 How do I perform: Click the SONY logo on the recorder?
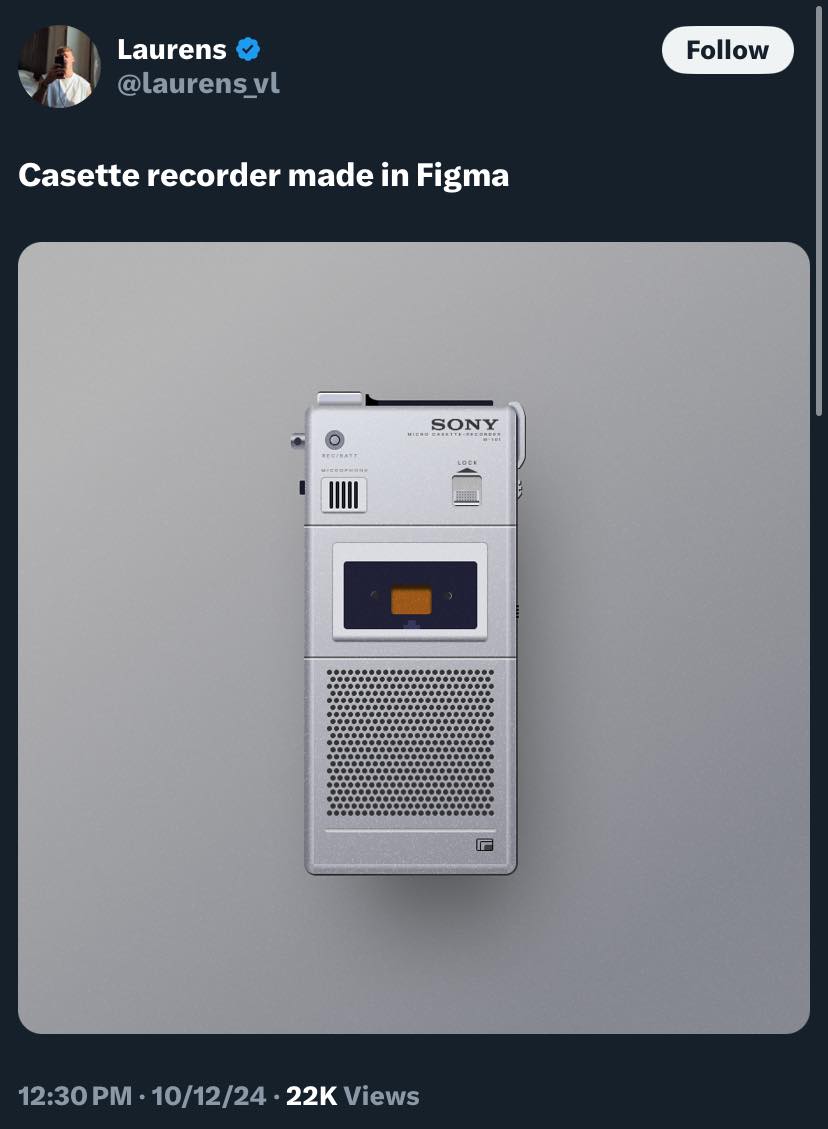point(464,425)
